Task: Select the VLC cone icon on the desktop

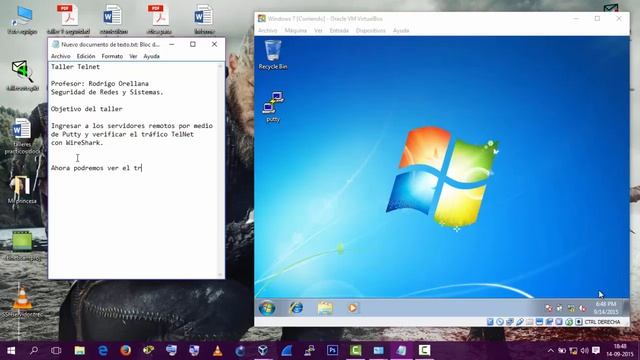Action: [22, 302]
